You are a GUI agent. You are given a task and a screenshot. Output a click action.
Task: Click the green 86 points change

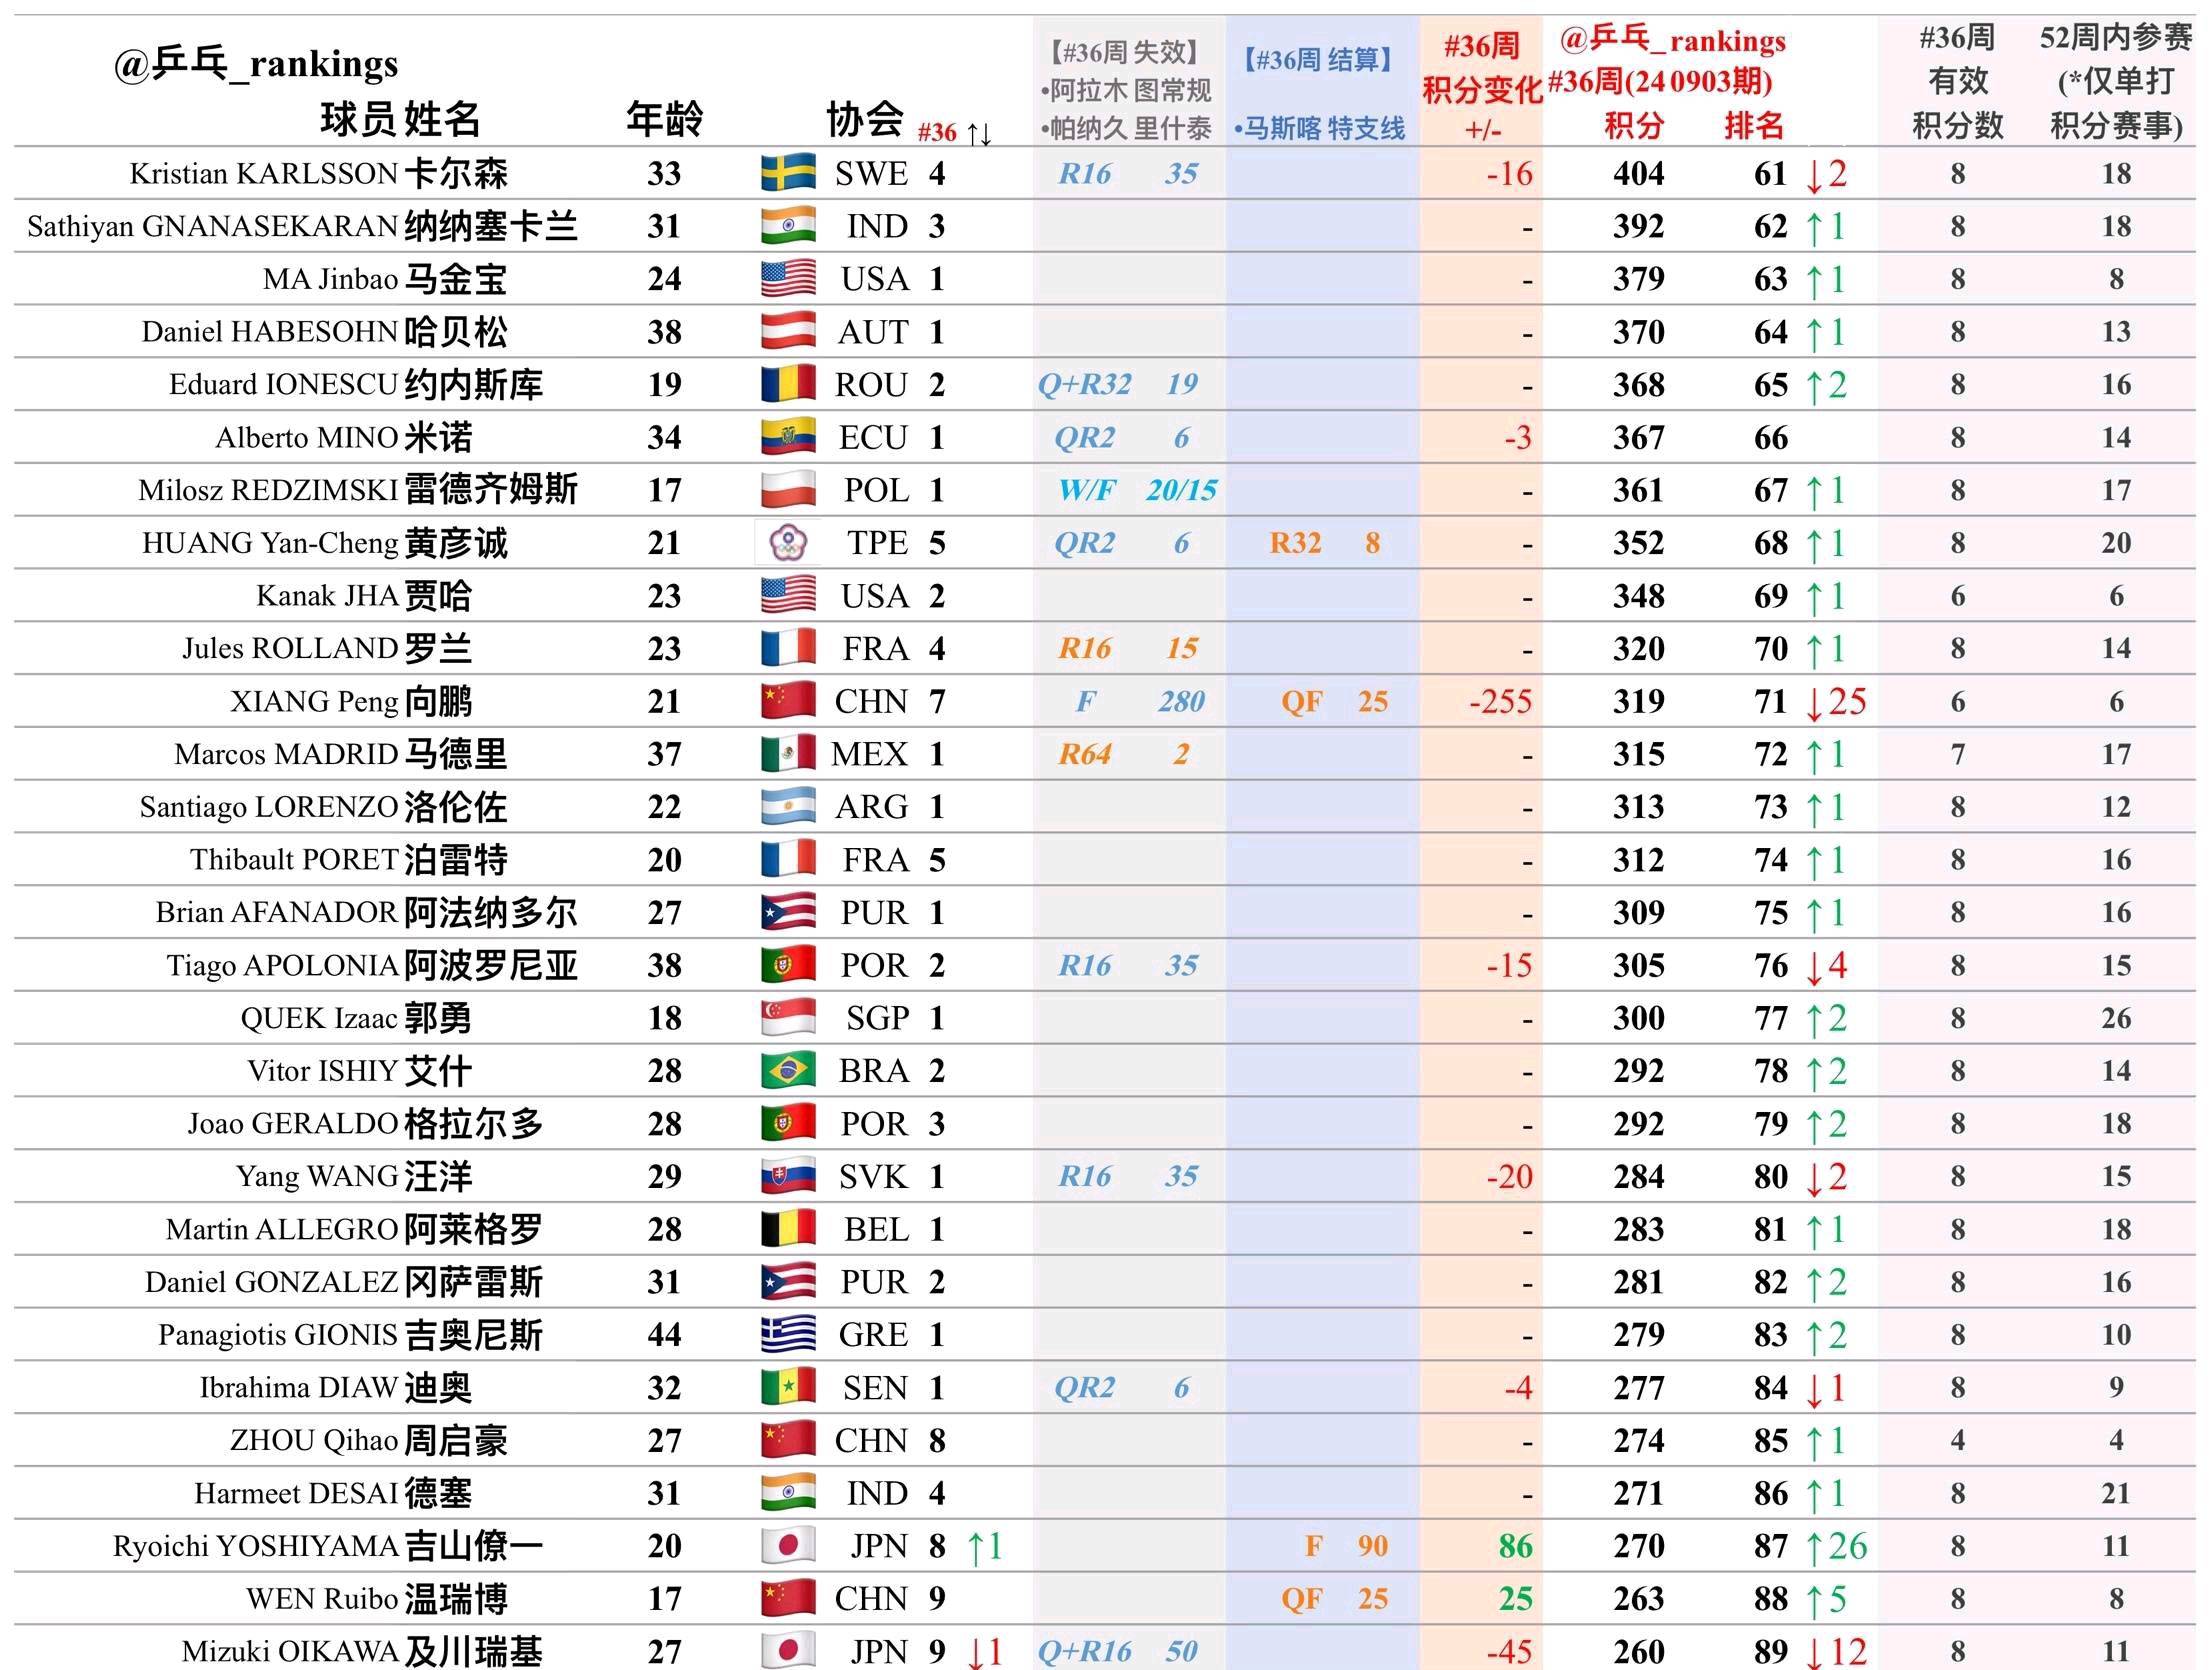tap(1516, 1546)
